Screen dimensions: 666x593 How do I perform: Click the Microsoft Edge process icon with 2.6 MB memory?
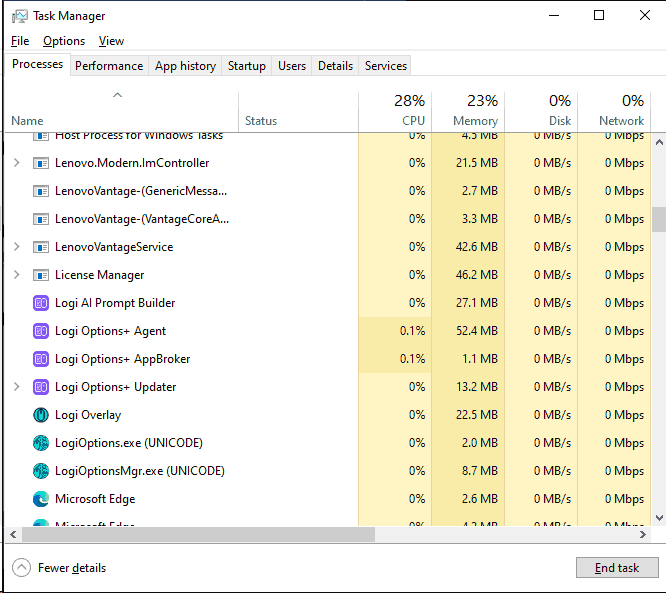[41, 499]
